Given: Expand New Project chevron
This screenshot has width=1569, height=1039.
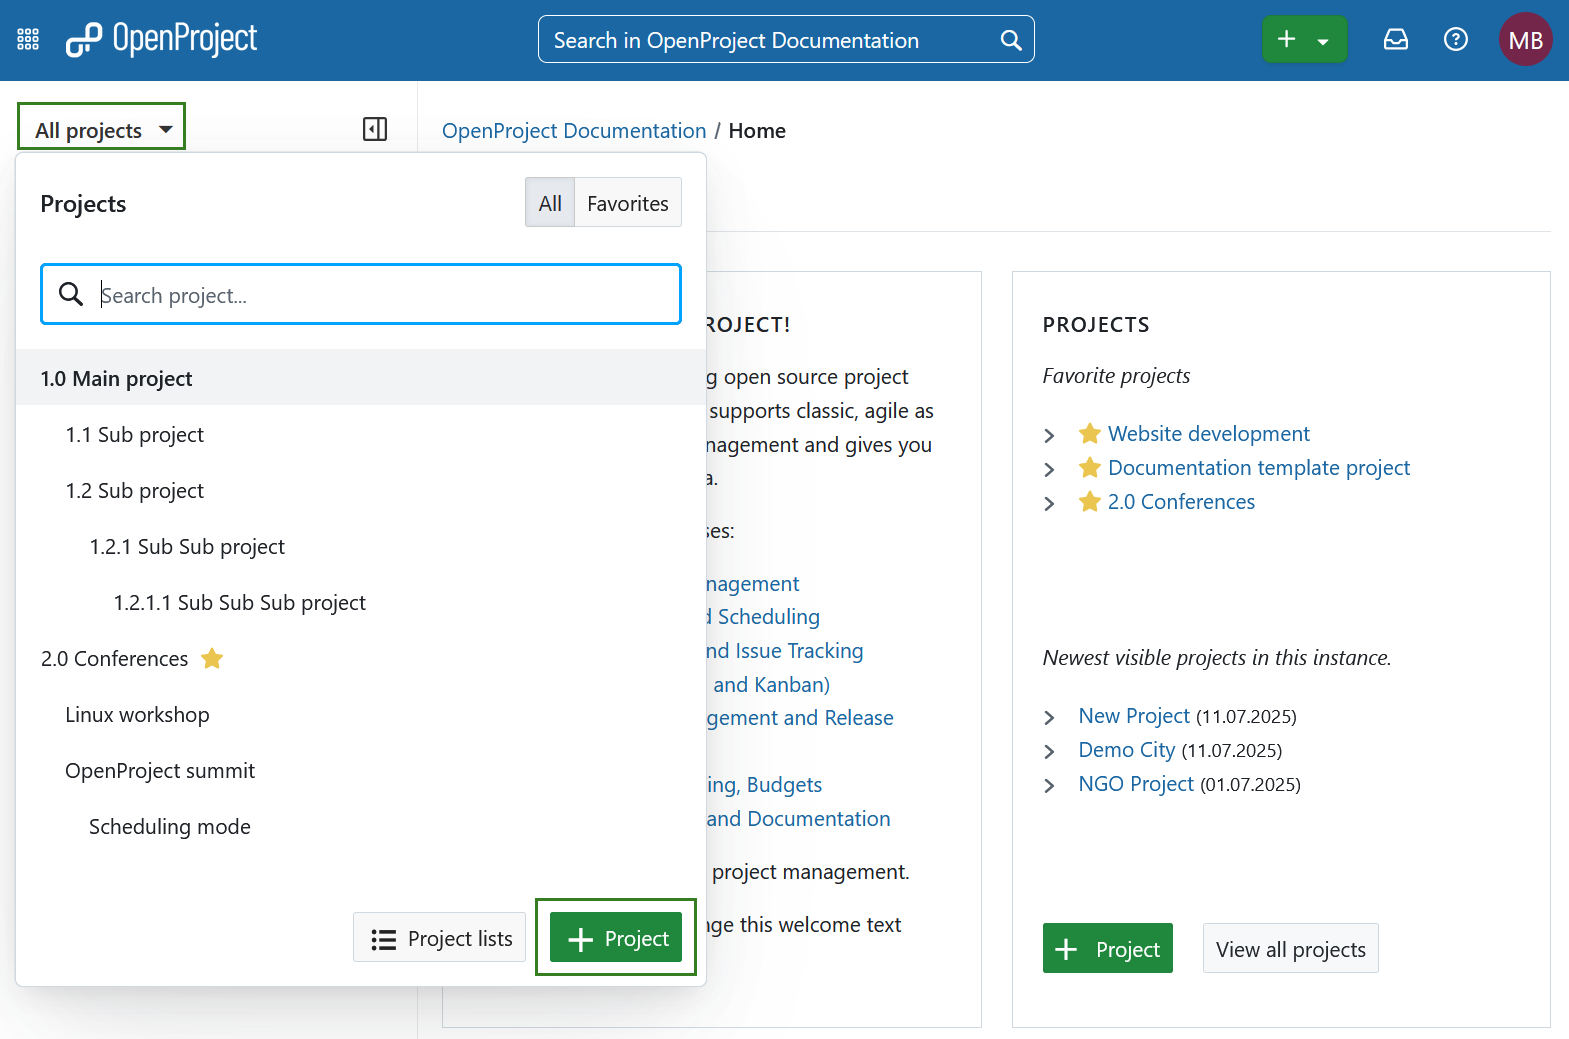Looking at the screenshot, I should (x=1049, y=717).
